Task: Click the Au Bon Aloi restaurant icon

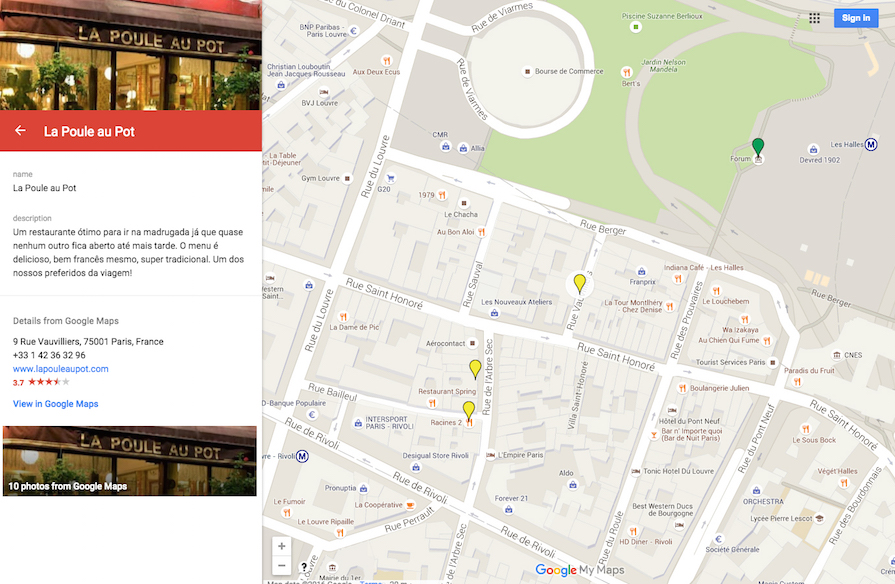Action: coord(482,232)
